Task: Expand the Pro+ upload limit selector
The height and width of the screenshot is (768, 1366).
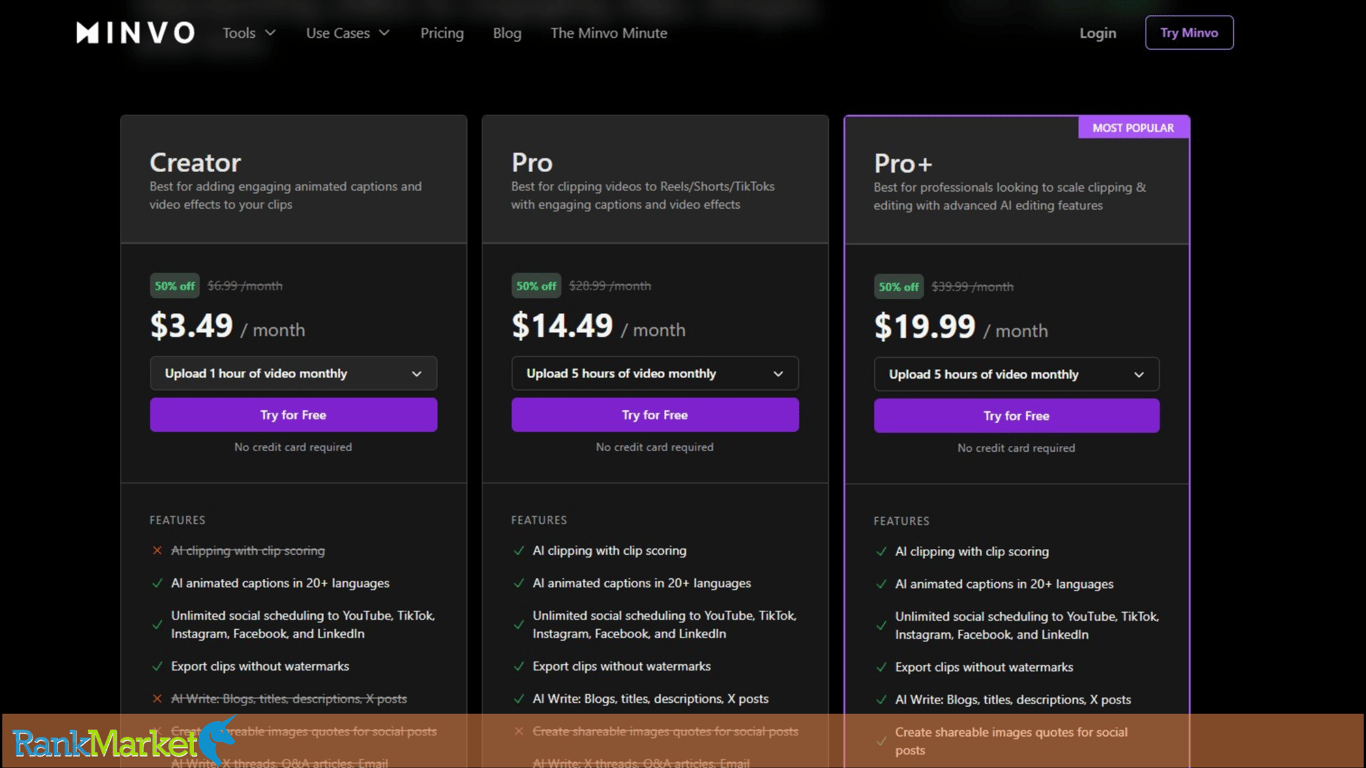Action: tap(1016, 374)
